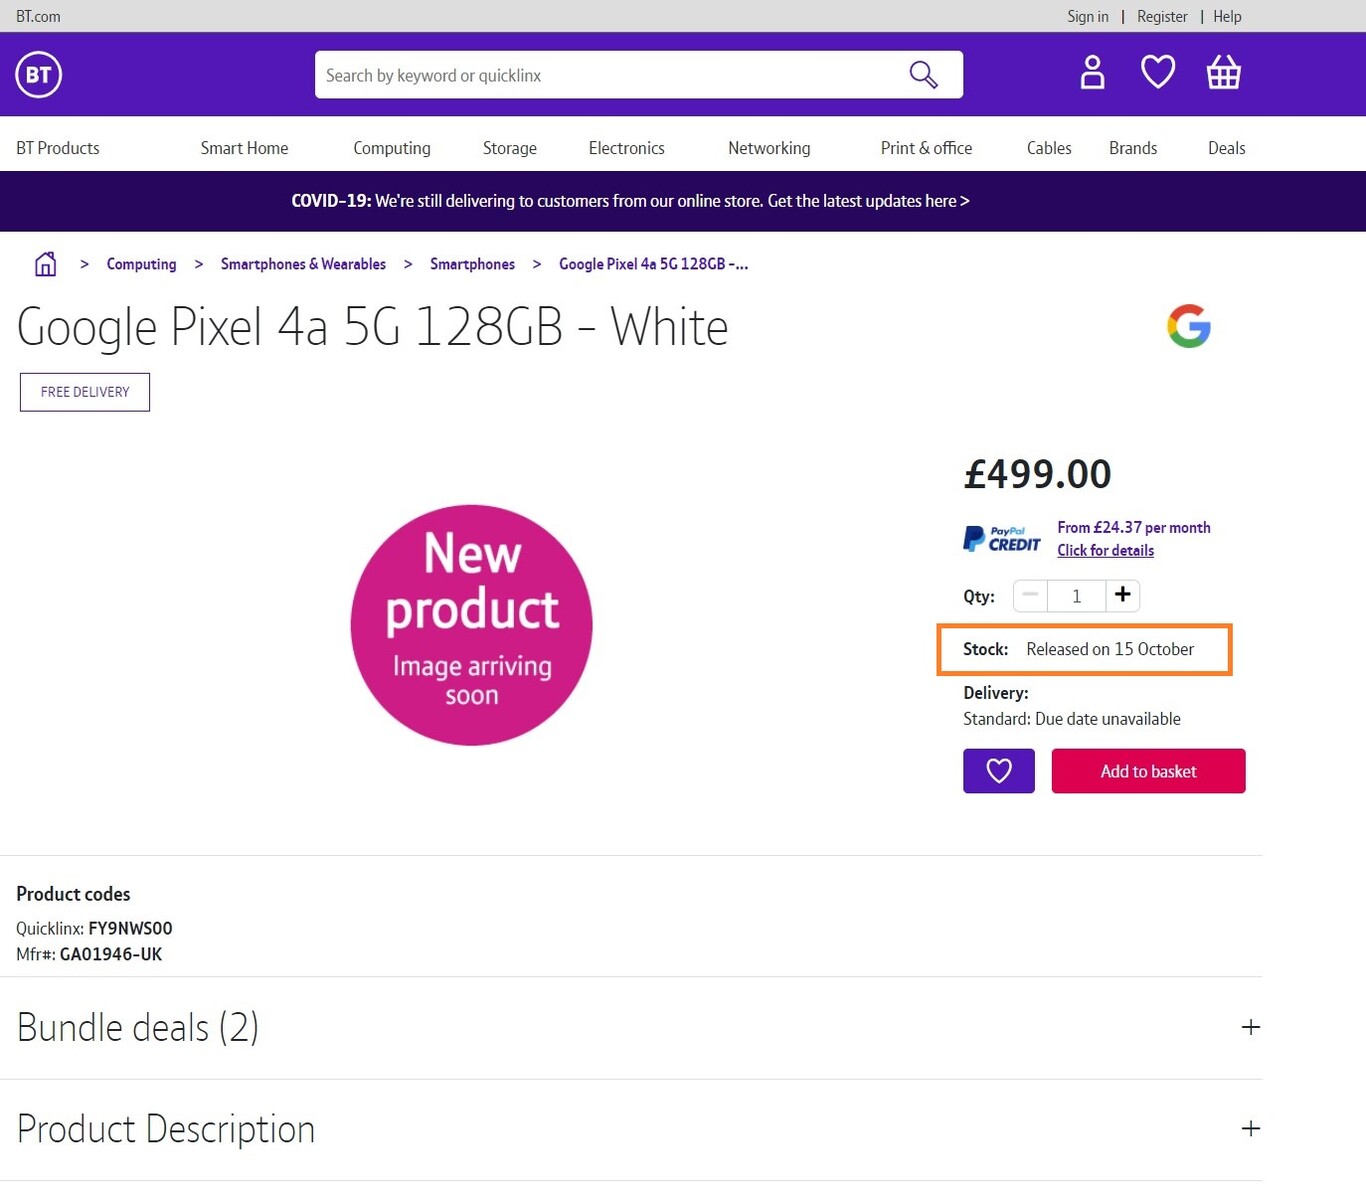Increase quantity with plus button
This screenshot has height=1200, width=1366.
pos(1122,595)
